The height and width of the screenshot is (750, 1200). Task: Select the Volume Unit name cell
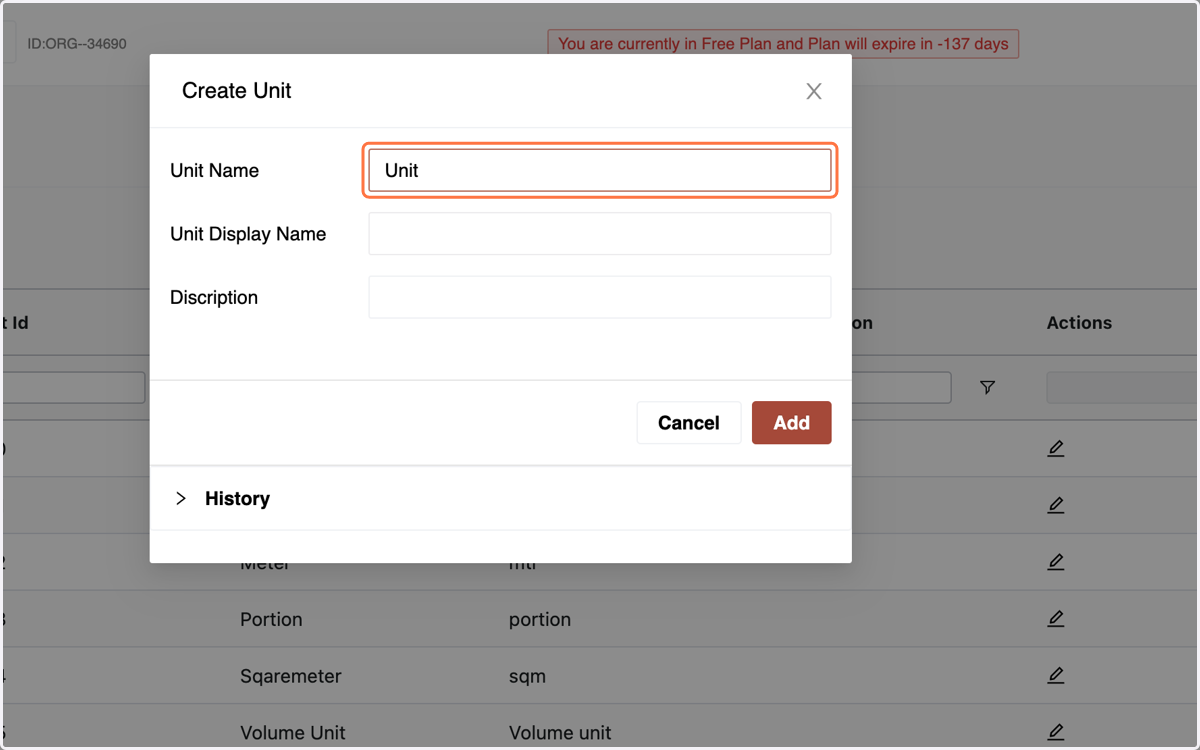(x=293, y=732)
